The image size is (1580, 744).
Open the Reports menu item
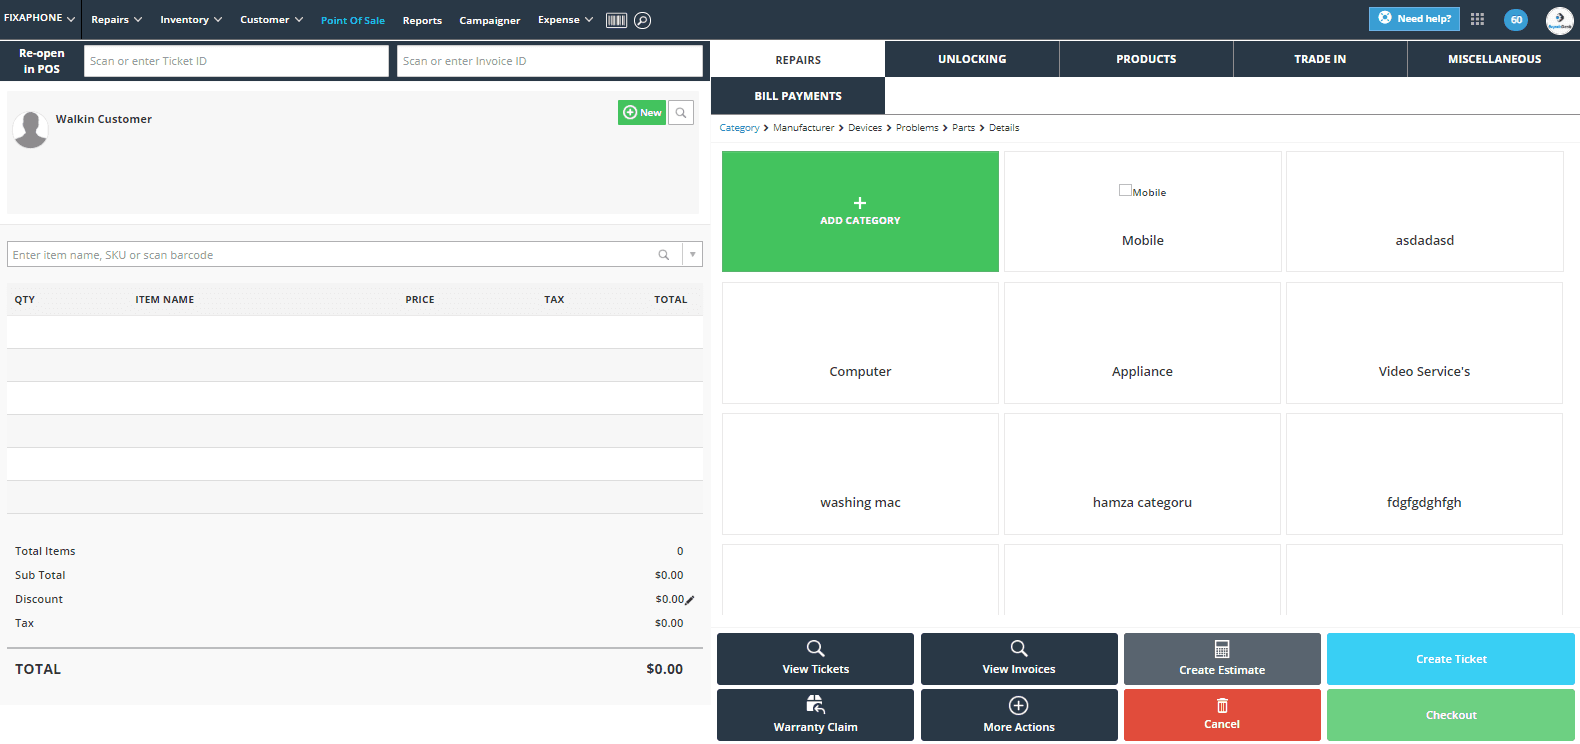coord(422,21)
